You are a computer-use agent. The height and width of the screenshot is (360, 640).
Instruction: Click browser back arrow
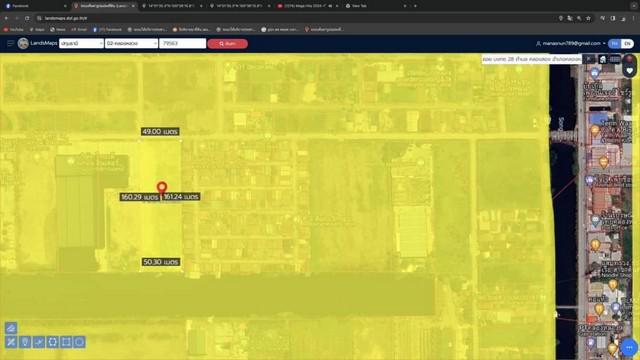[x=7, y=18]
